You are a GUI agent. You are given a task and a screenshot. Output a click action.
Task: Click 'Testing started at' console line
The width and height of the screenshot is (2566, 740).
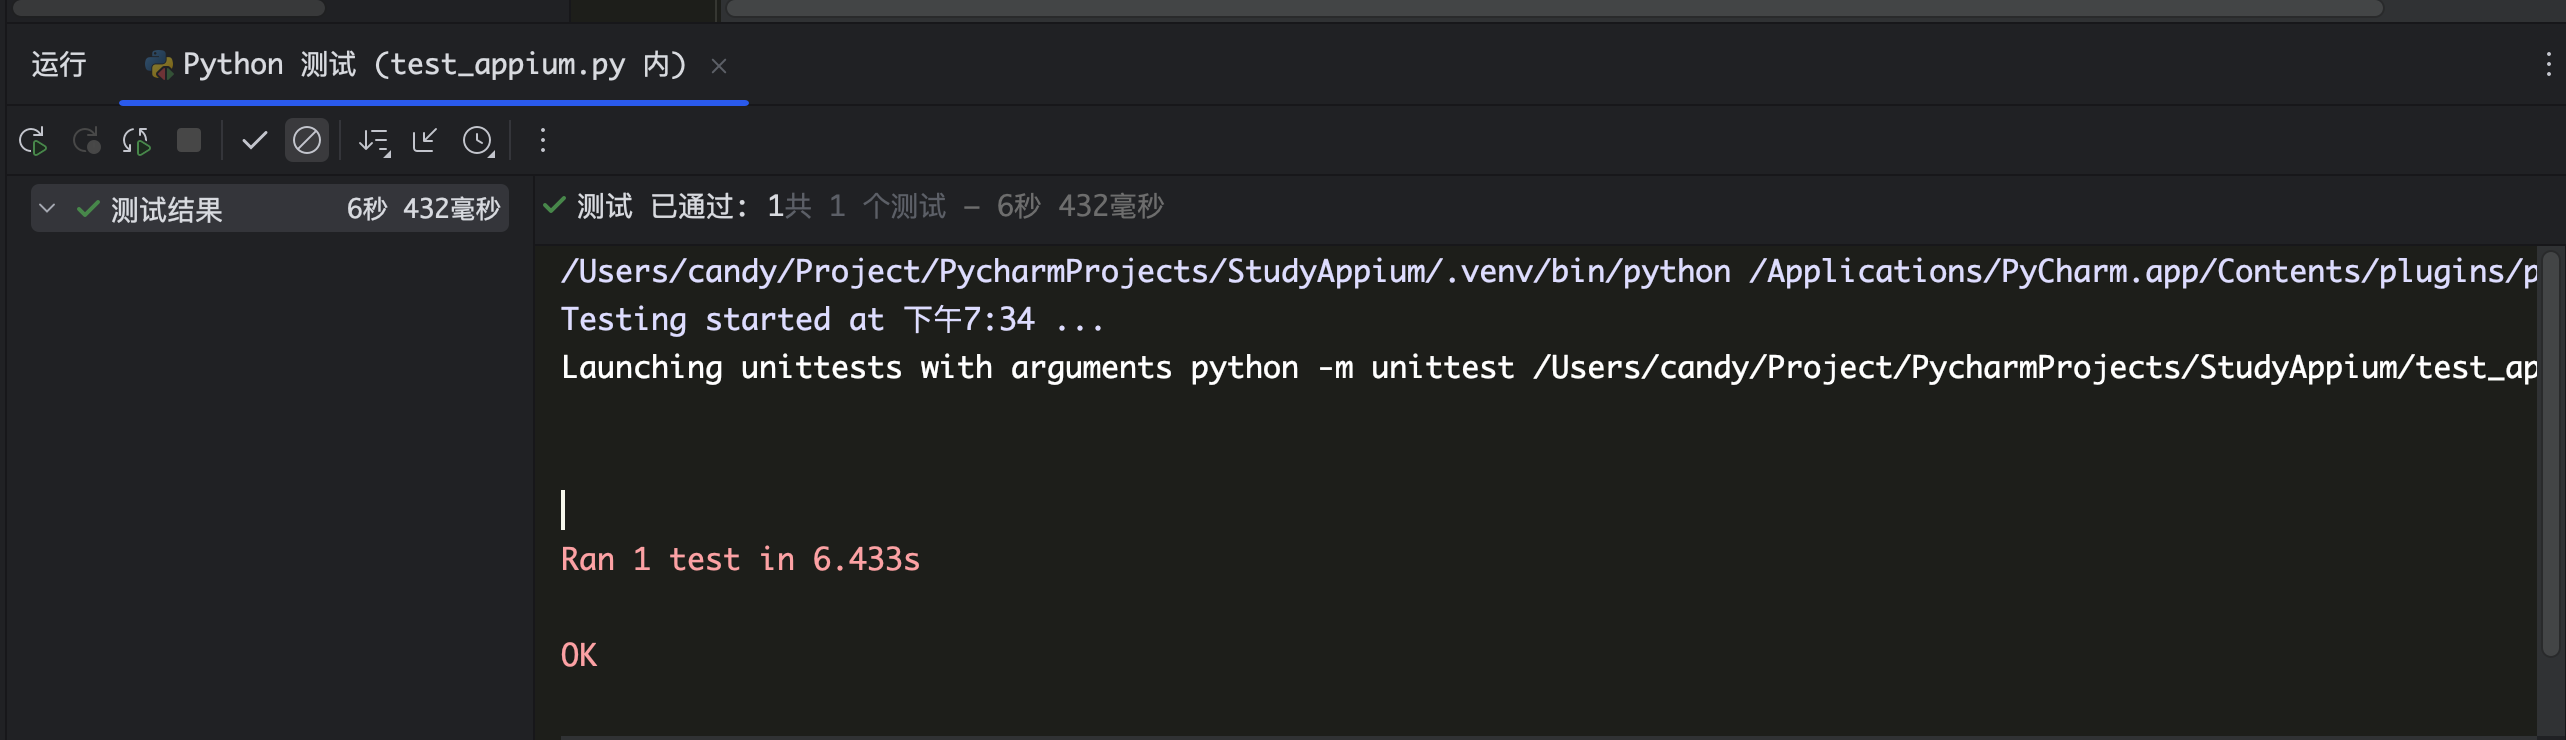(x=832, y=320)
